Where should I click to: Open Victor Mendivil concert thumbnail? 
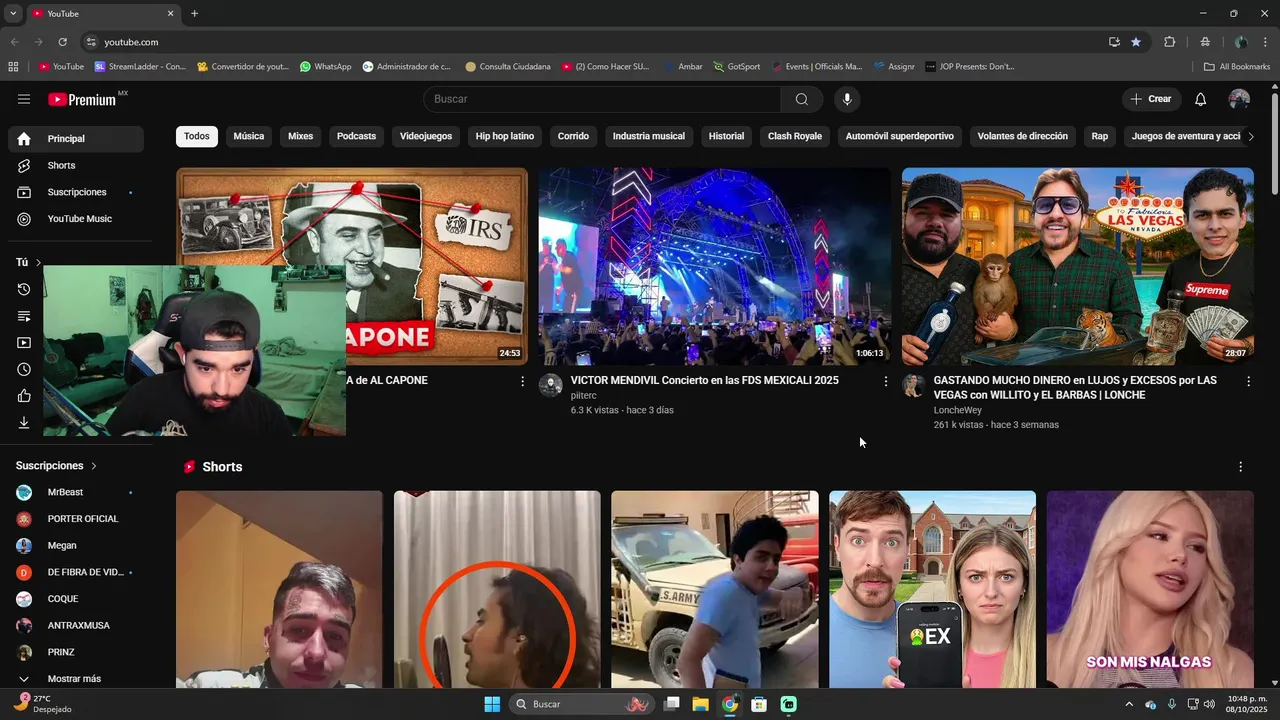(x=714, y=266)
